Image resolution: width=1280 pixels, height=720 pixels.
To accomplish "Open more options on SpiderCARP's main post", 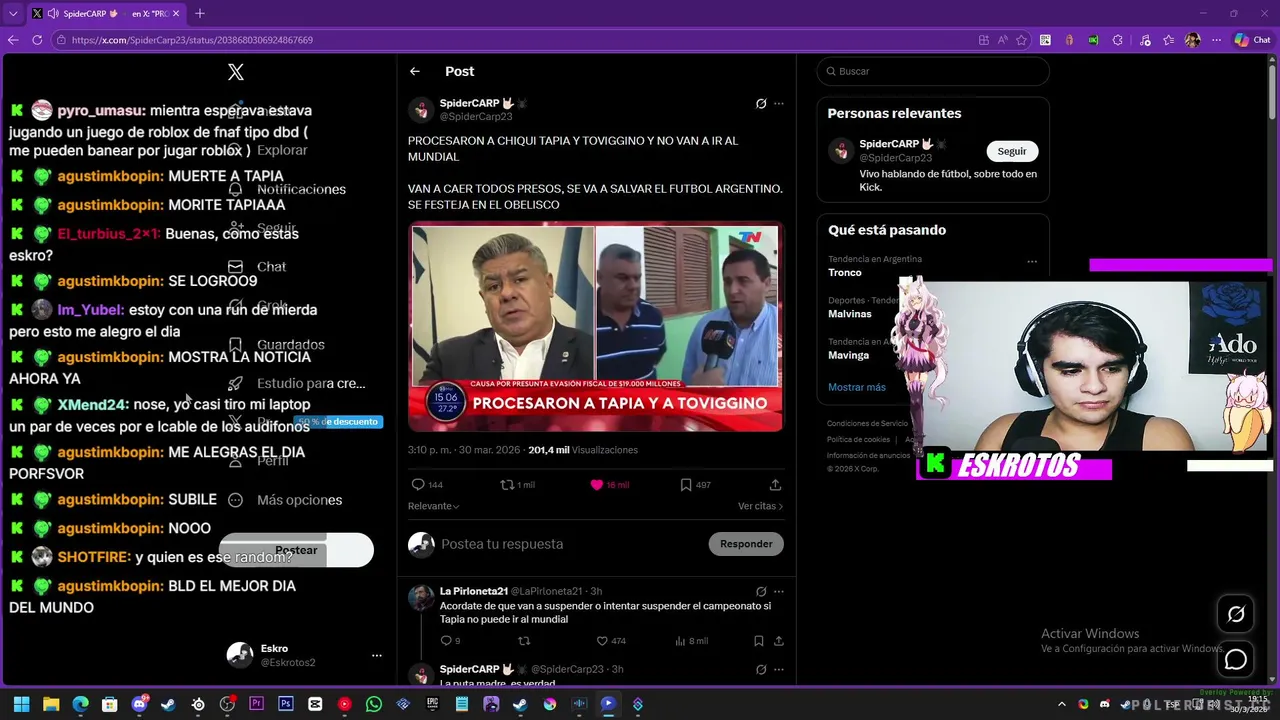I will pos(779,104).
